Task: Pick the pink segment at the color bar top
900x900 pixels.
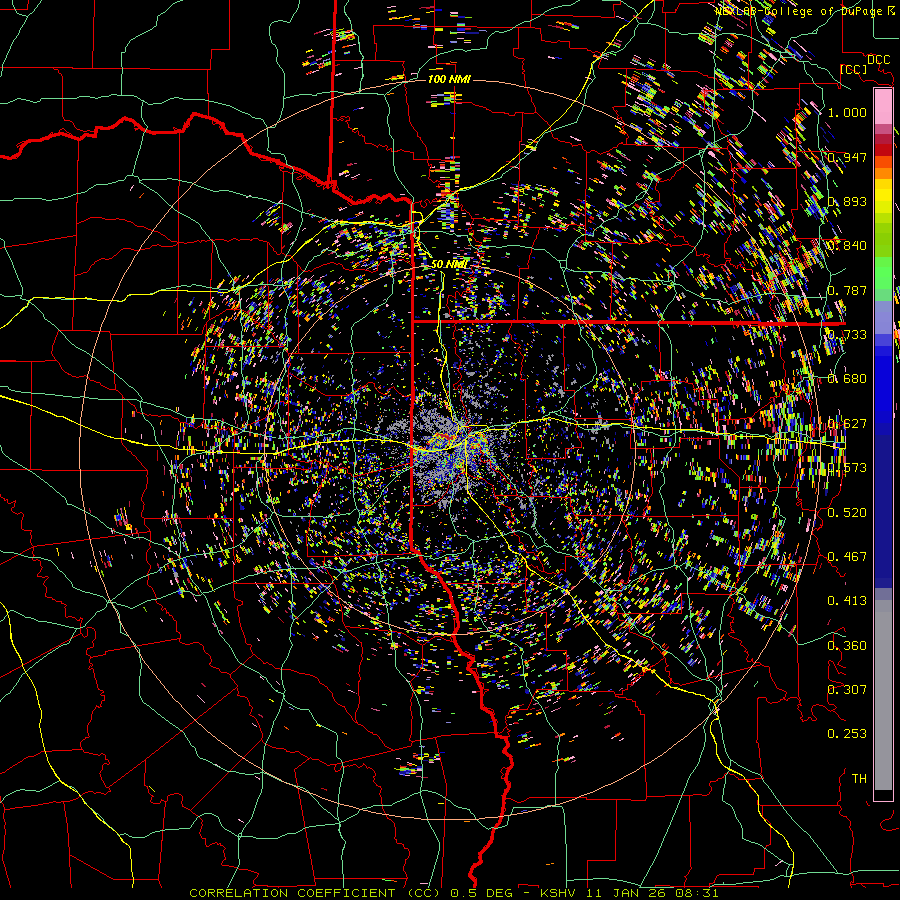Action: click(x=883, y=107)
